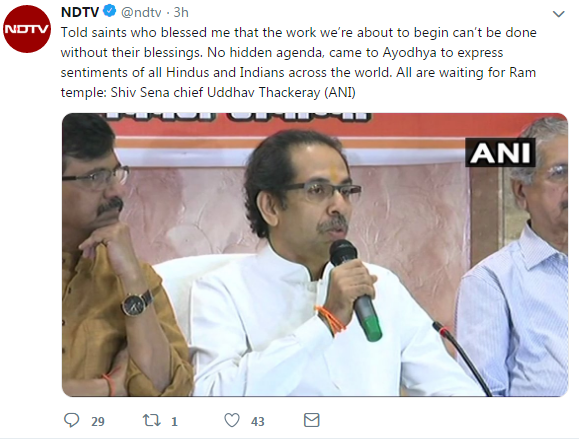The width and height of the screenshot is (579, 445).
Task: Click the reply speech bubble icon
Action: [x=72, y=420]
